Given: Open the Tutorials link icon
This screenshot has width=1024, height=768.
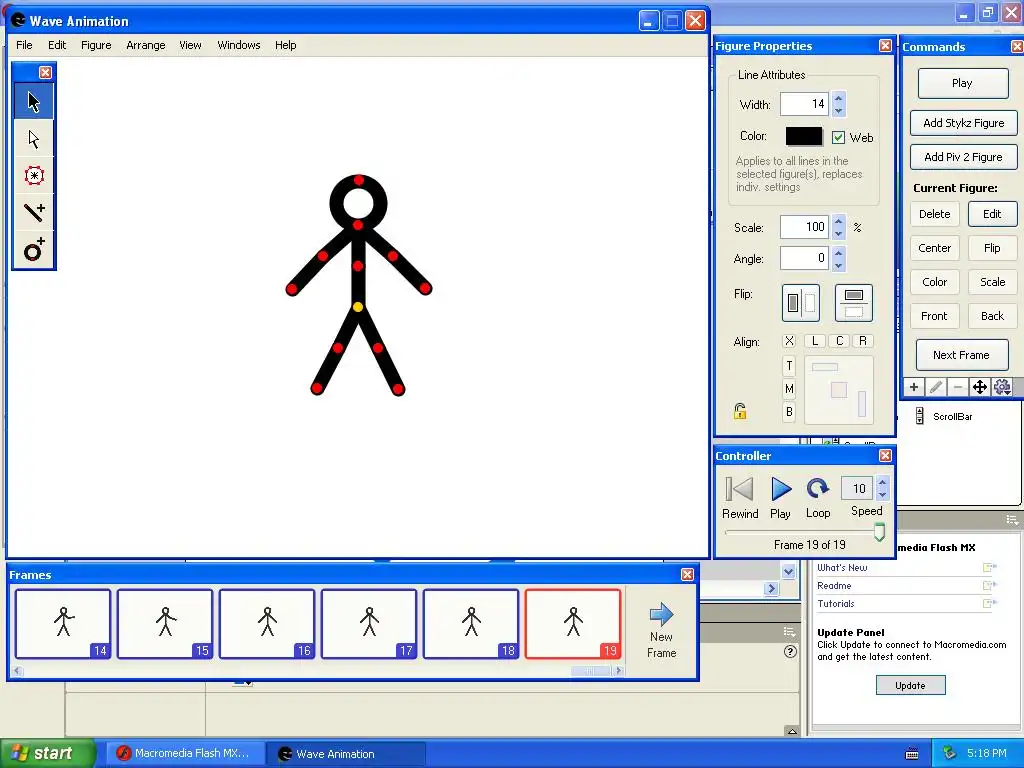Looking at the screenshot, I should click(x=989, y=603).
